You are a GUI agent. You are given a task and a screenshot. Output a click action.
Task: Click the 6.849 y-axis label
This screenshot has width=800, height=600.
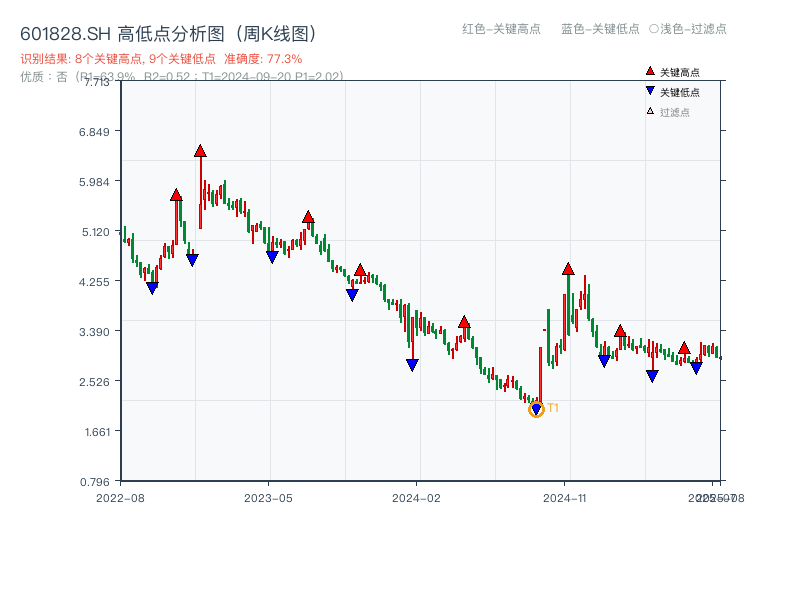point(94,132)
